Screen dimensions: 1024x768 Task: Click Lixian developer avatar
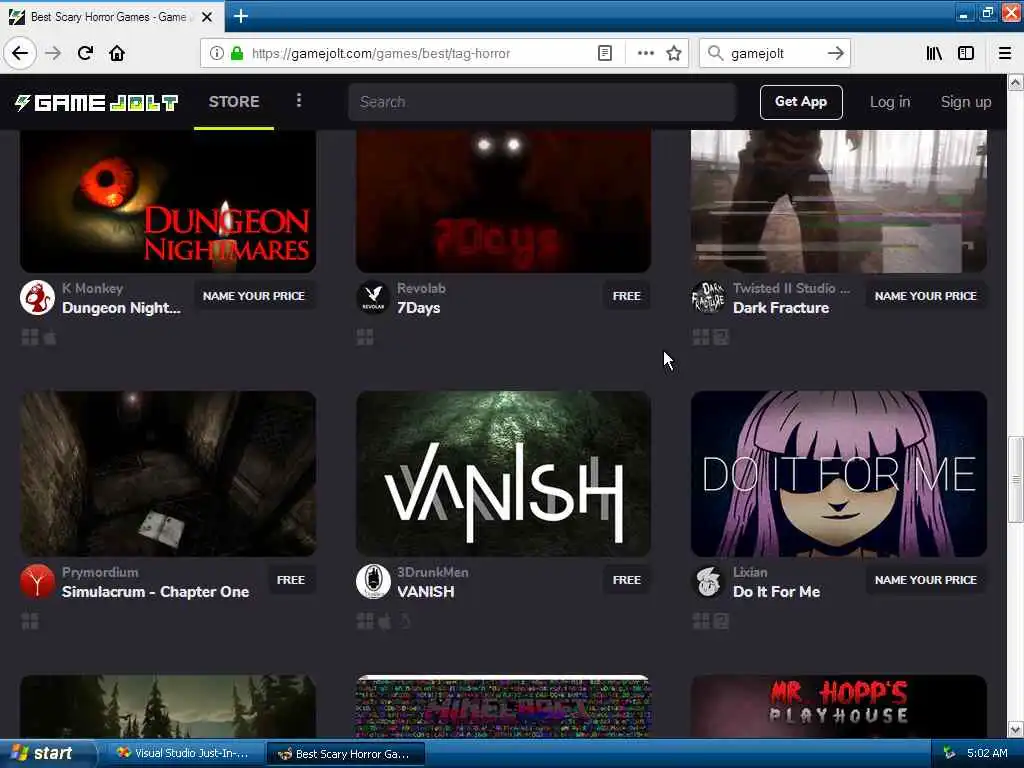point(709,581)
